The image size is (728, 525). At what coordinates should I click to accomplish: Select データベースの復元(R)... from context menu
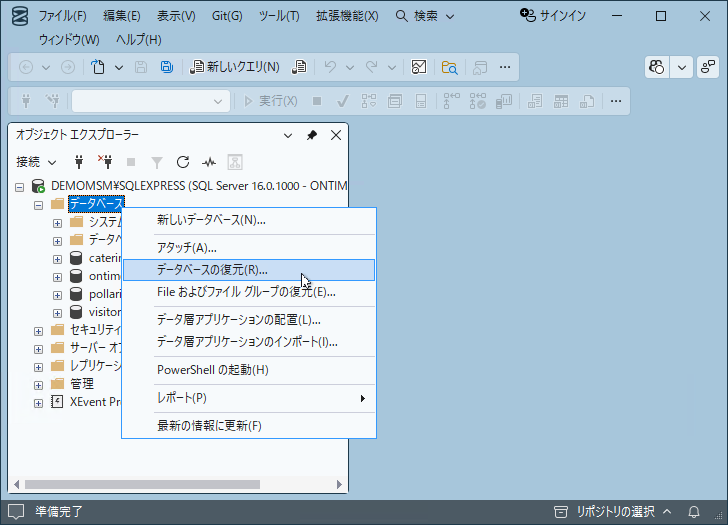coord(212,270)
